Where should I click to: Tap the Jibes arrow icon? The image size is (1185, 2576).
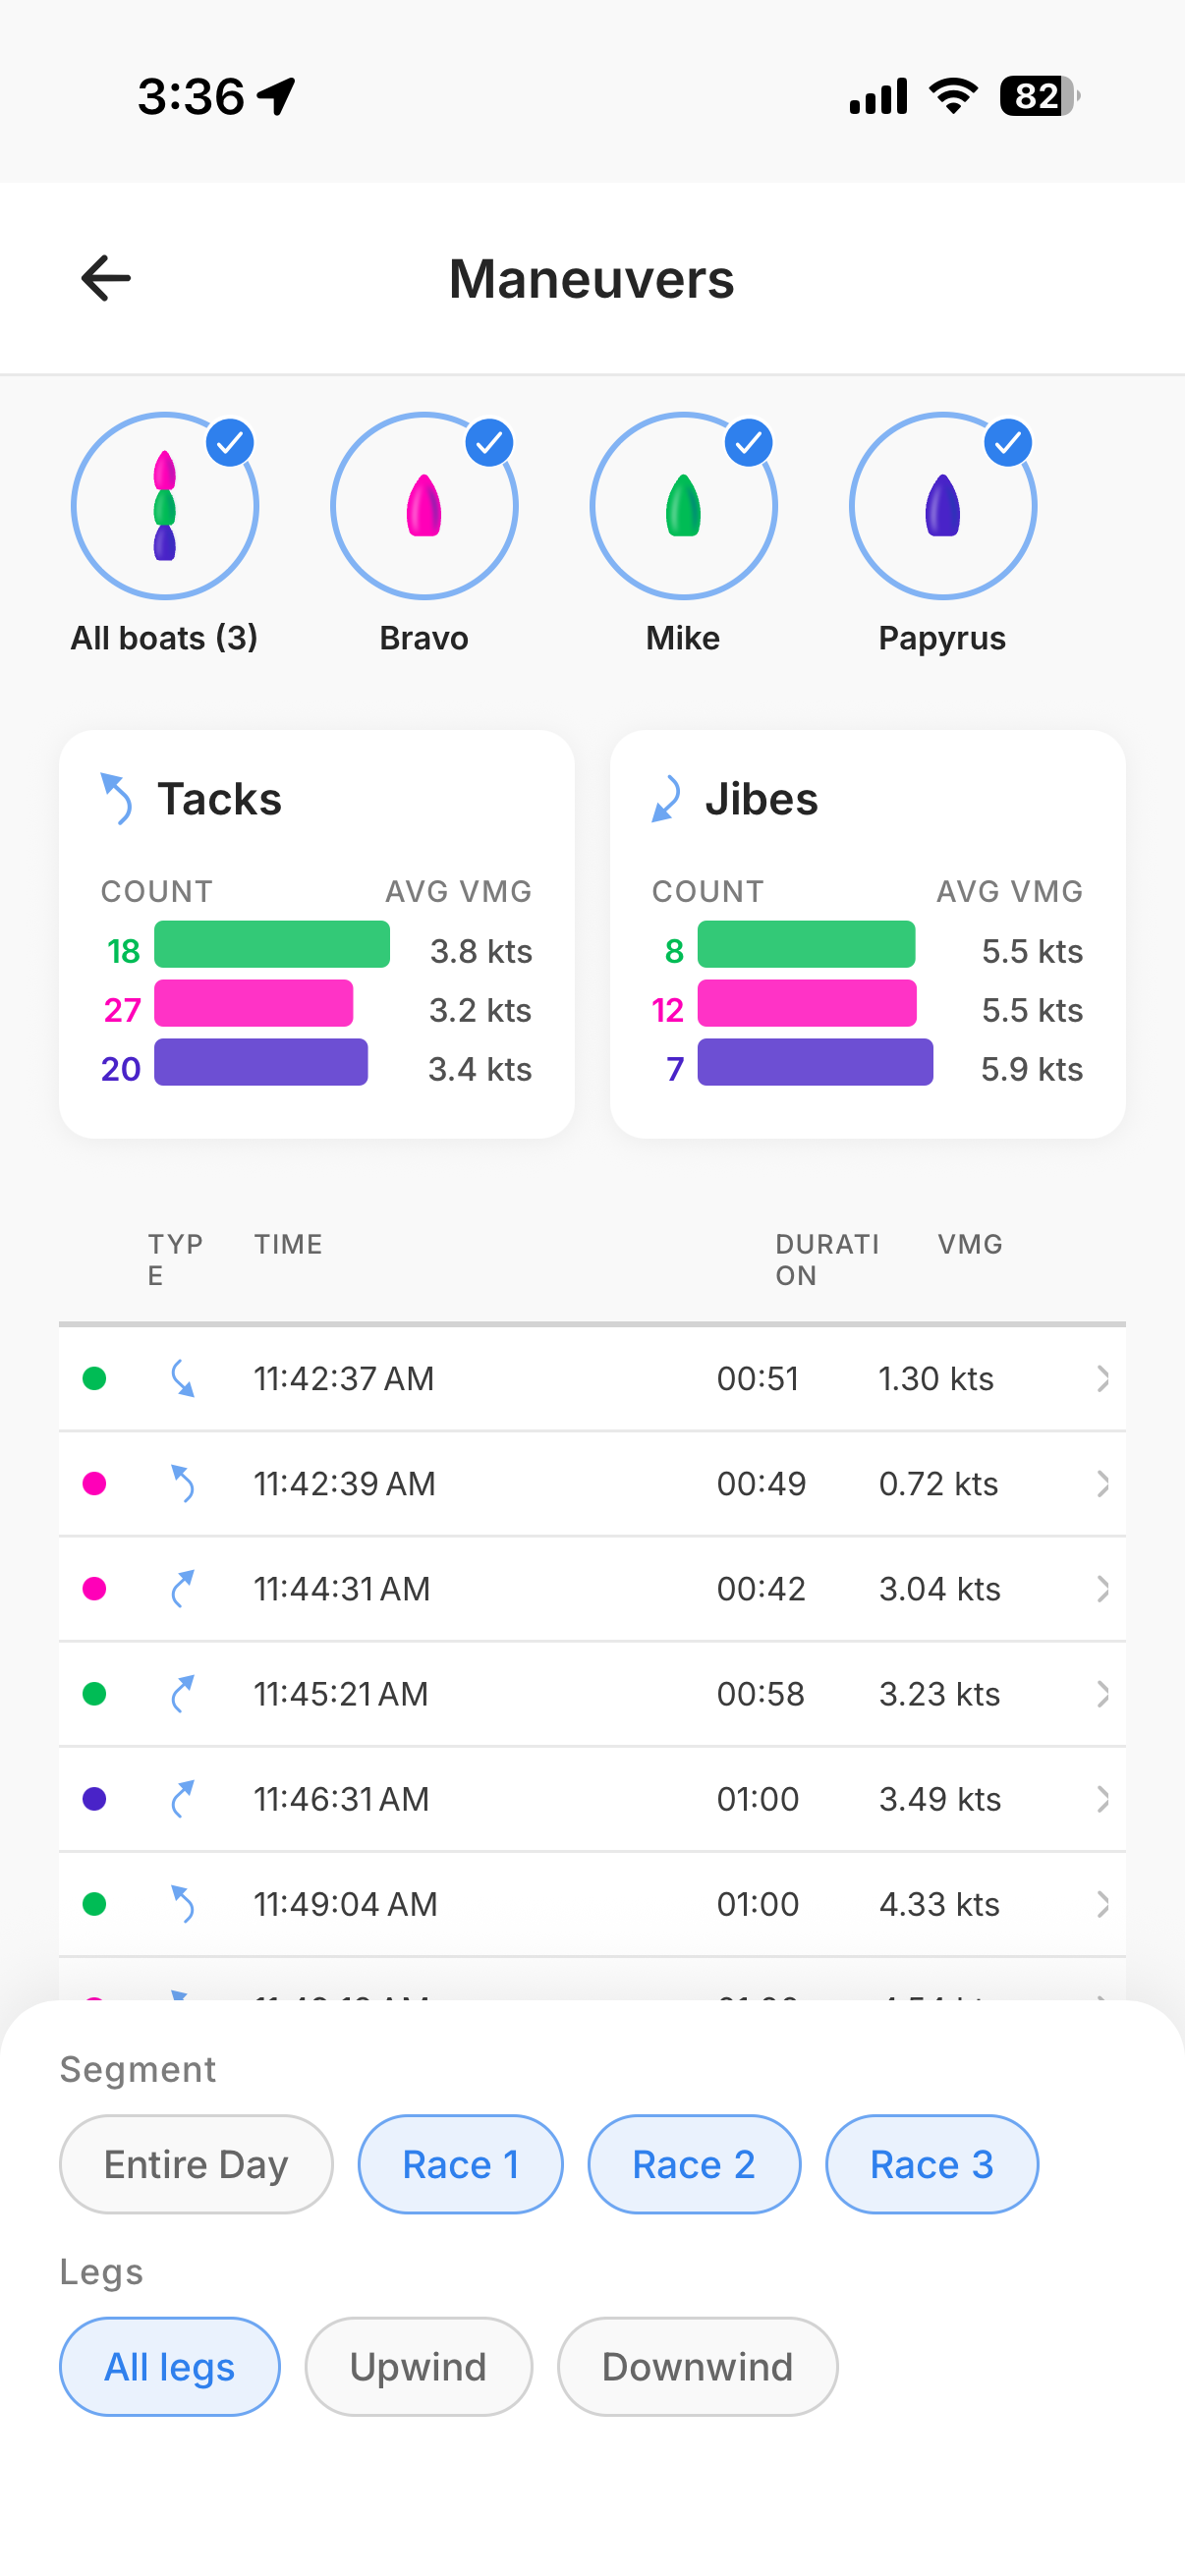click(666, 799)
